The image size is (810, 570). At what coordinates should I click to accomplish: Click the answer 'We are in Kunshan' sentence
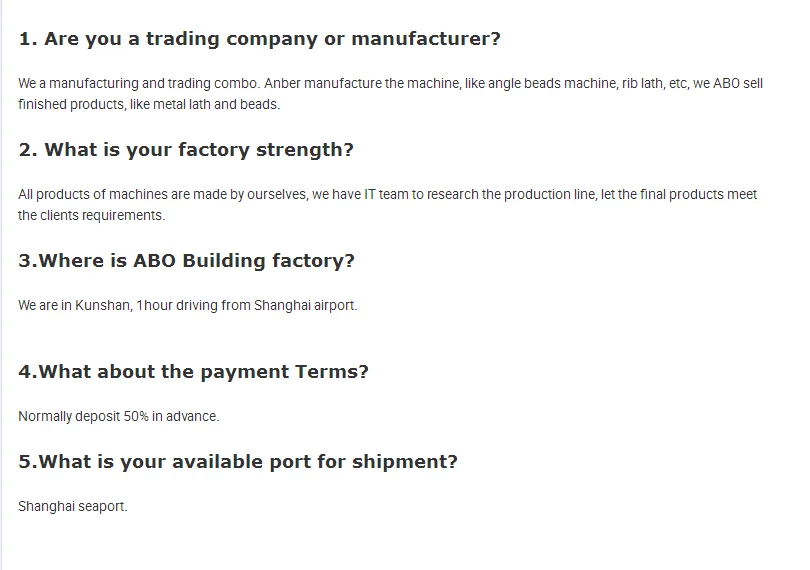click(x=187, y=305)
